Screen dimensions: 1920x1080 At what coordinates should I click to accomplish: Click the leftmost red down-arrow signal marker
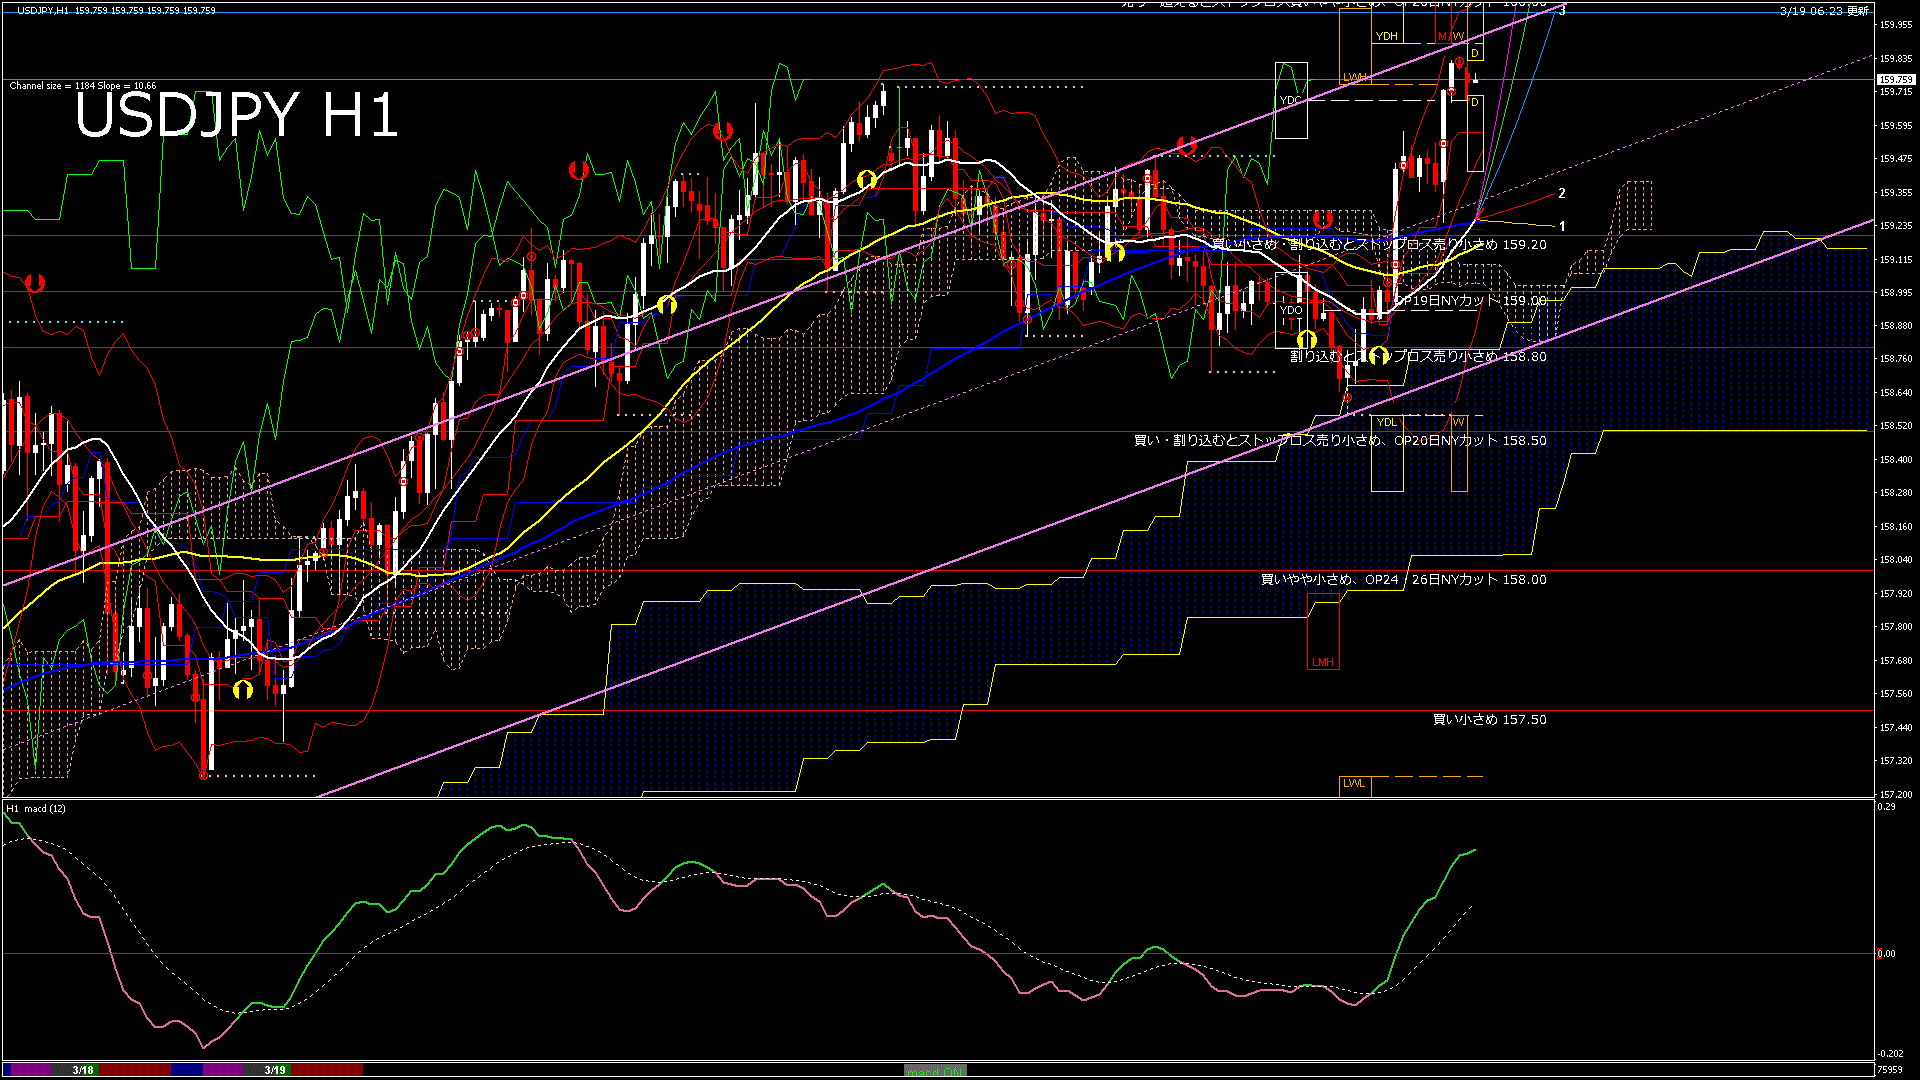coord(35,283)
